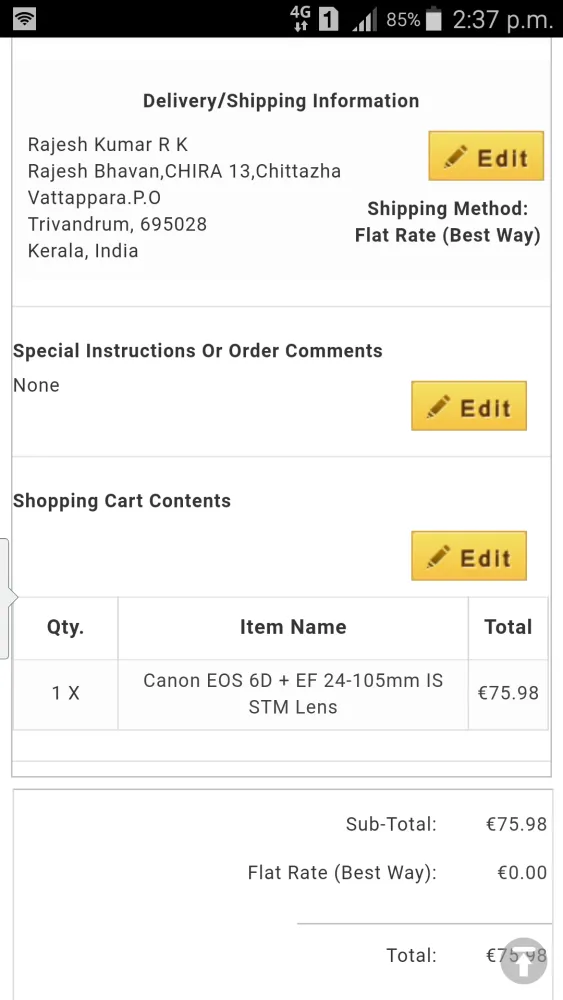This screenshot has width=563, height=1000.
Task: Tap the Item Name column header
Action: (293, 627)
